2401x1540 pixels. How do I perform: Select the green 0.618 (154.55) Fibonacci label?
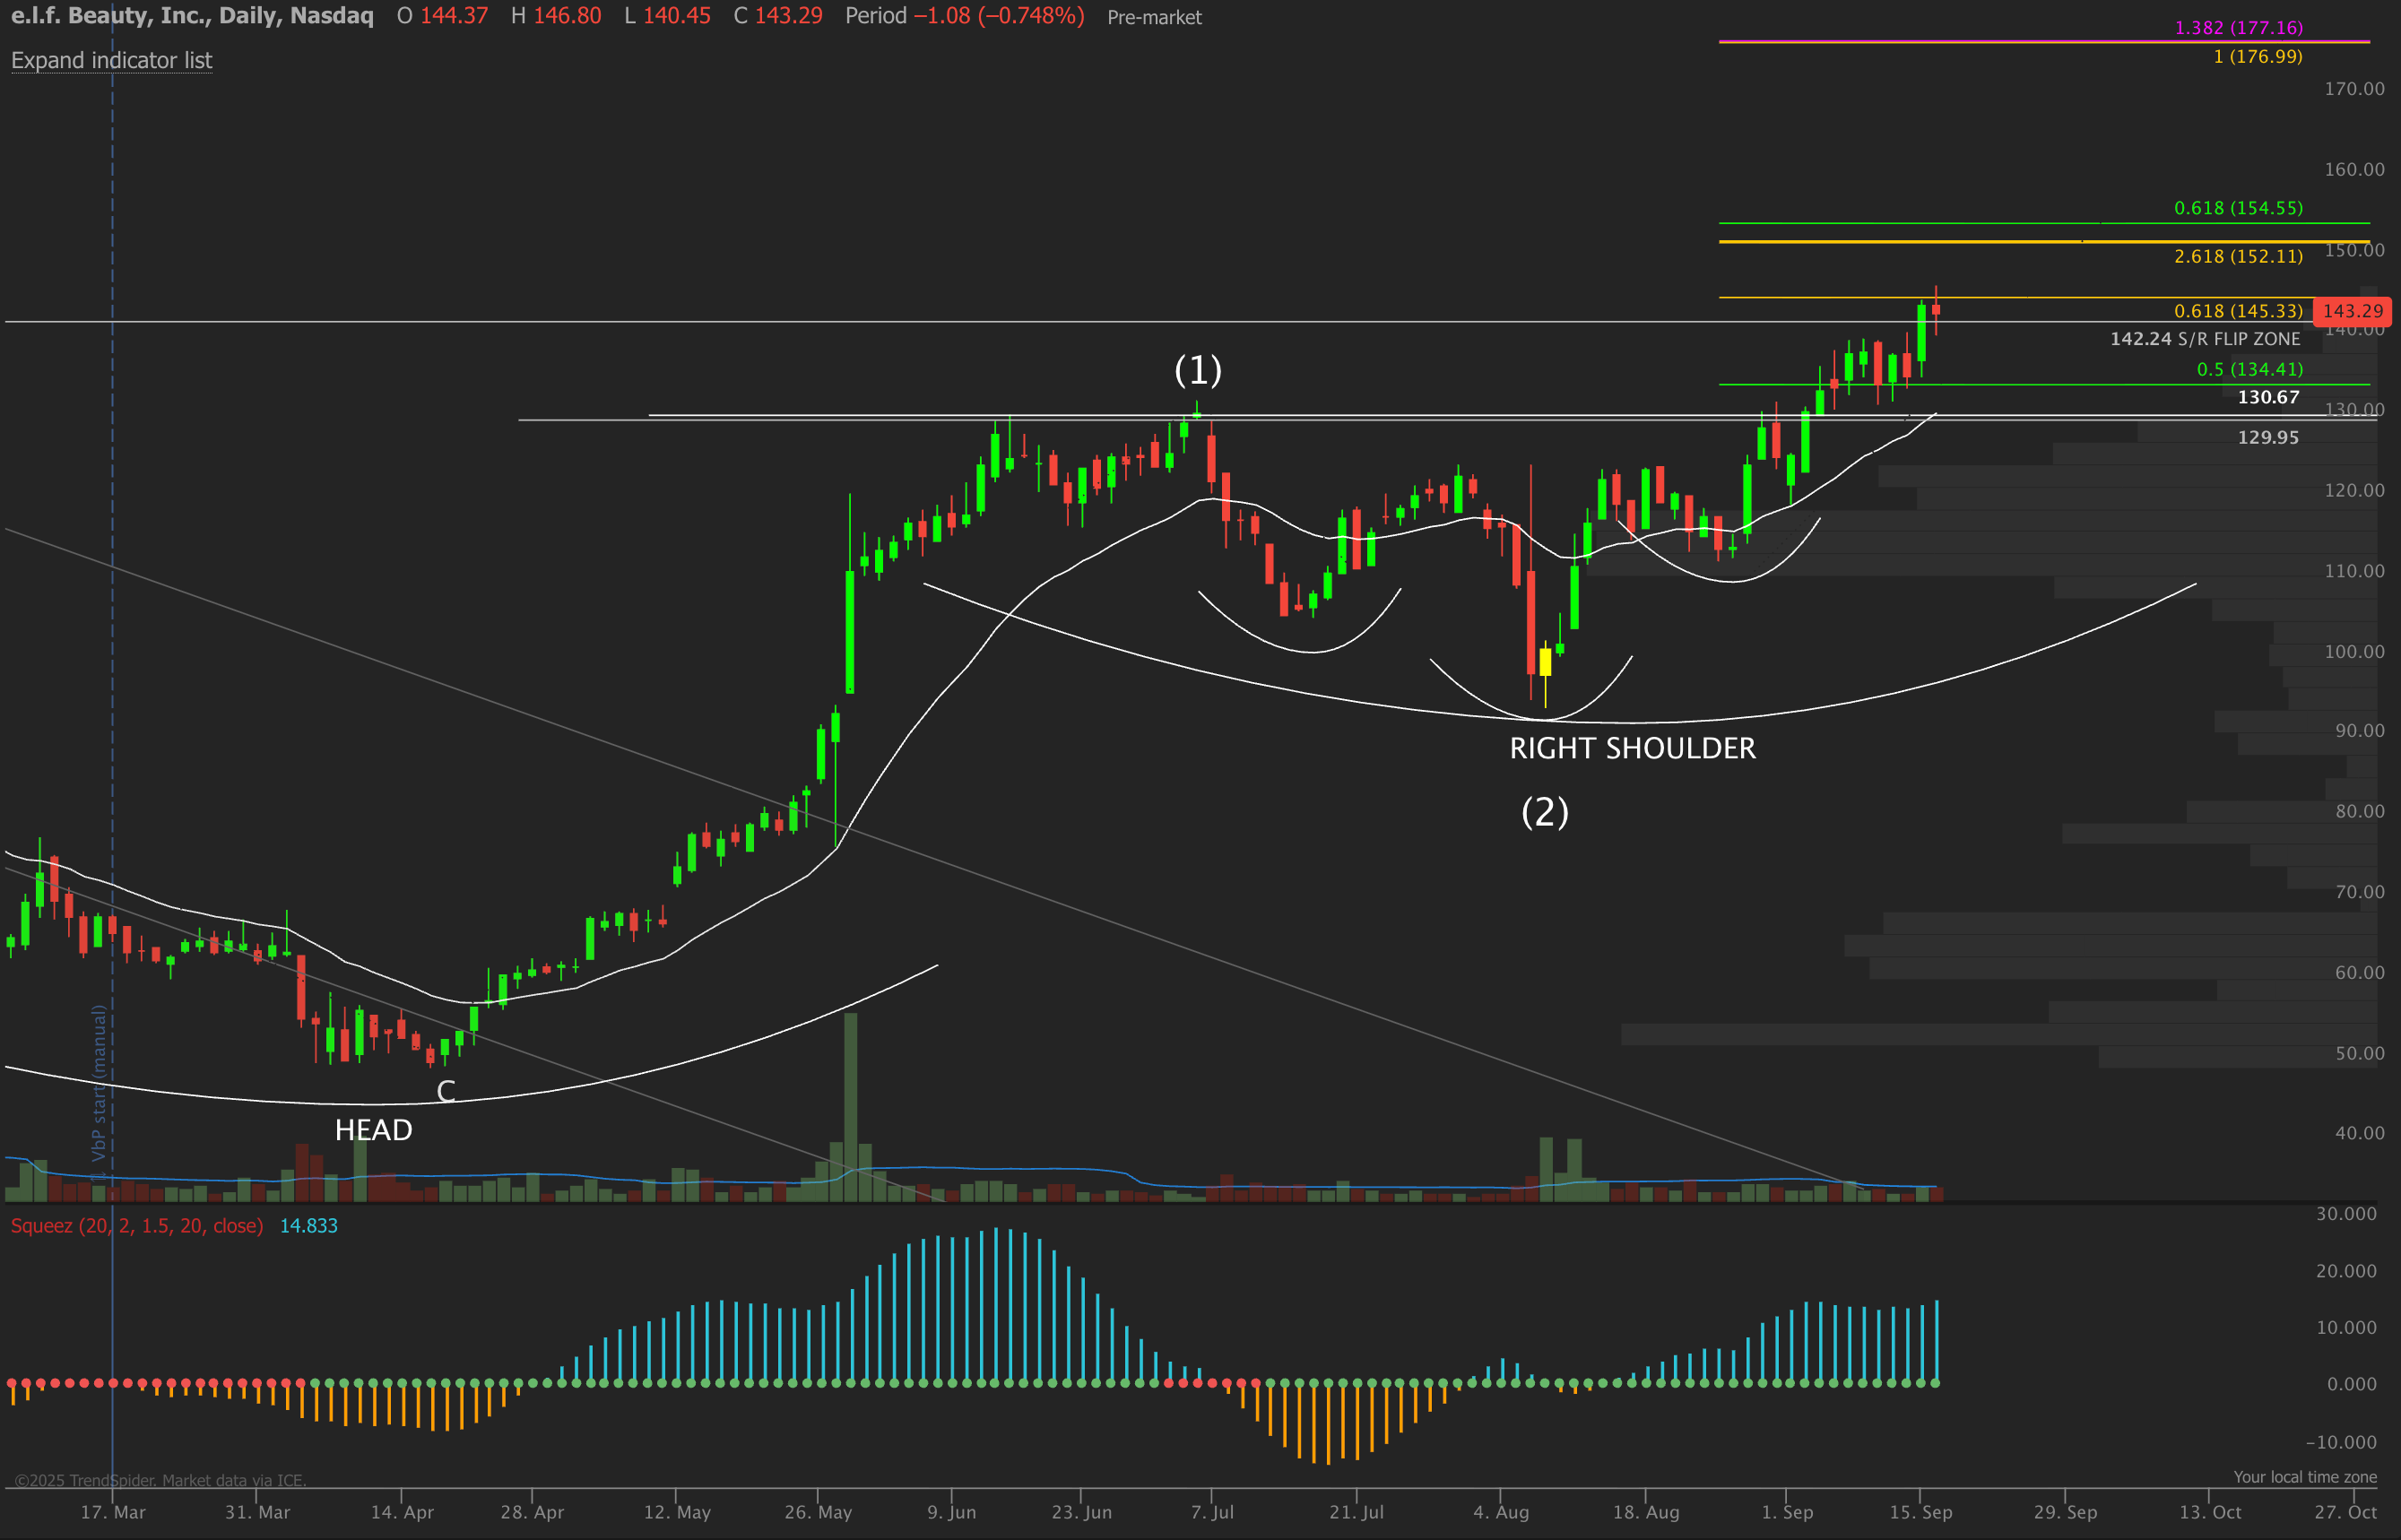tap(2237, 208)
